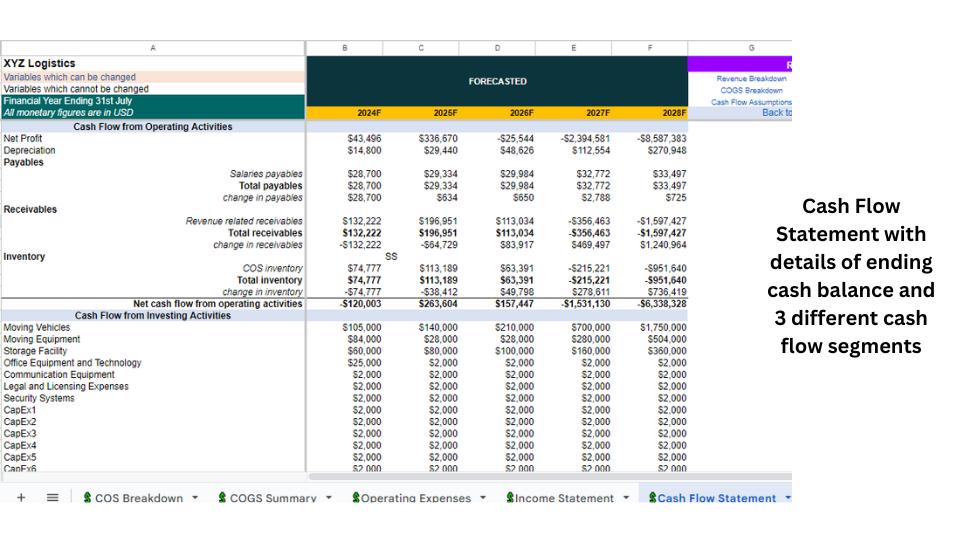Select the 2024F year header cell
Screen dimensions: 960x540
[x=345, y=113]
